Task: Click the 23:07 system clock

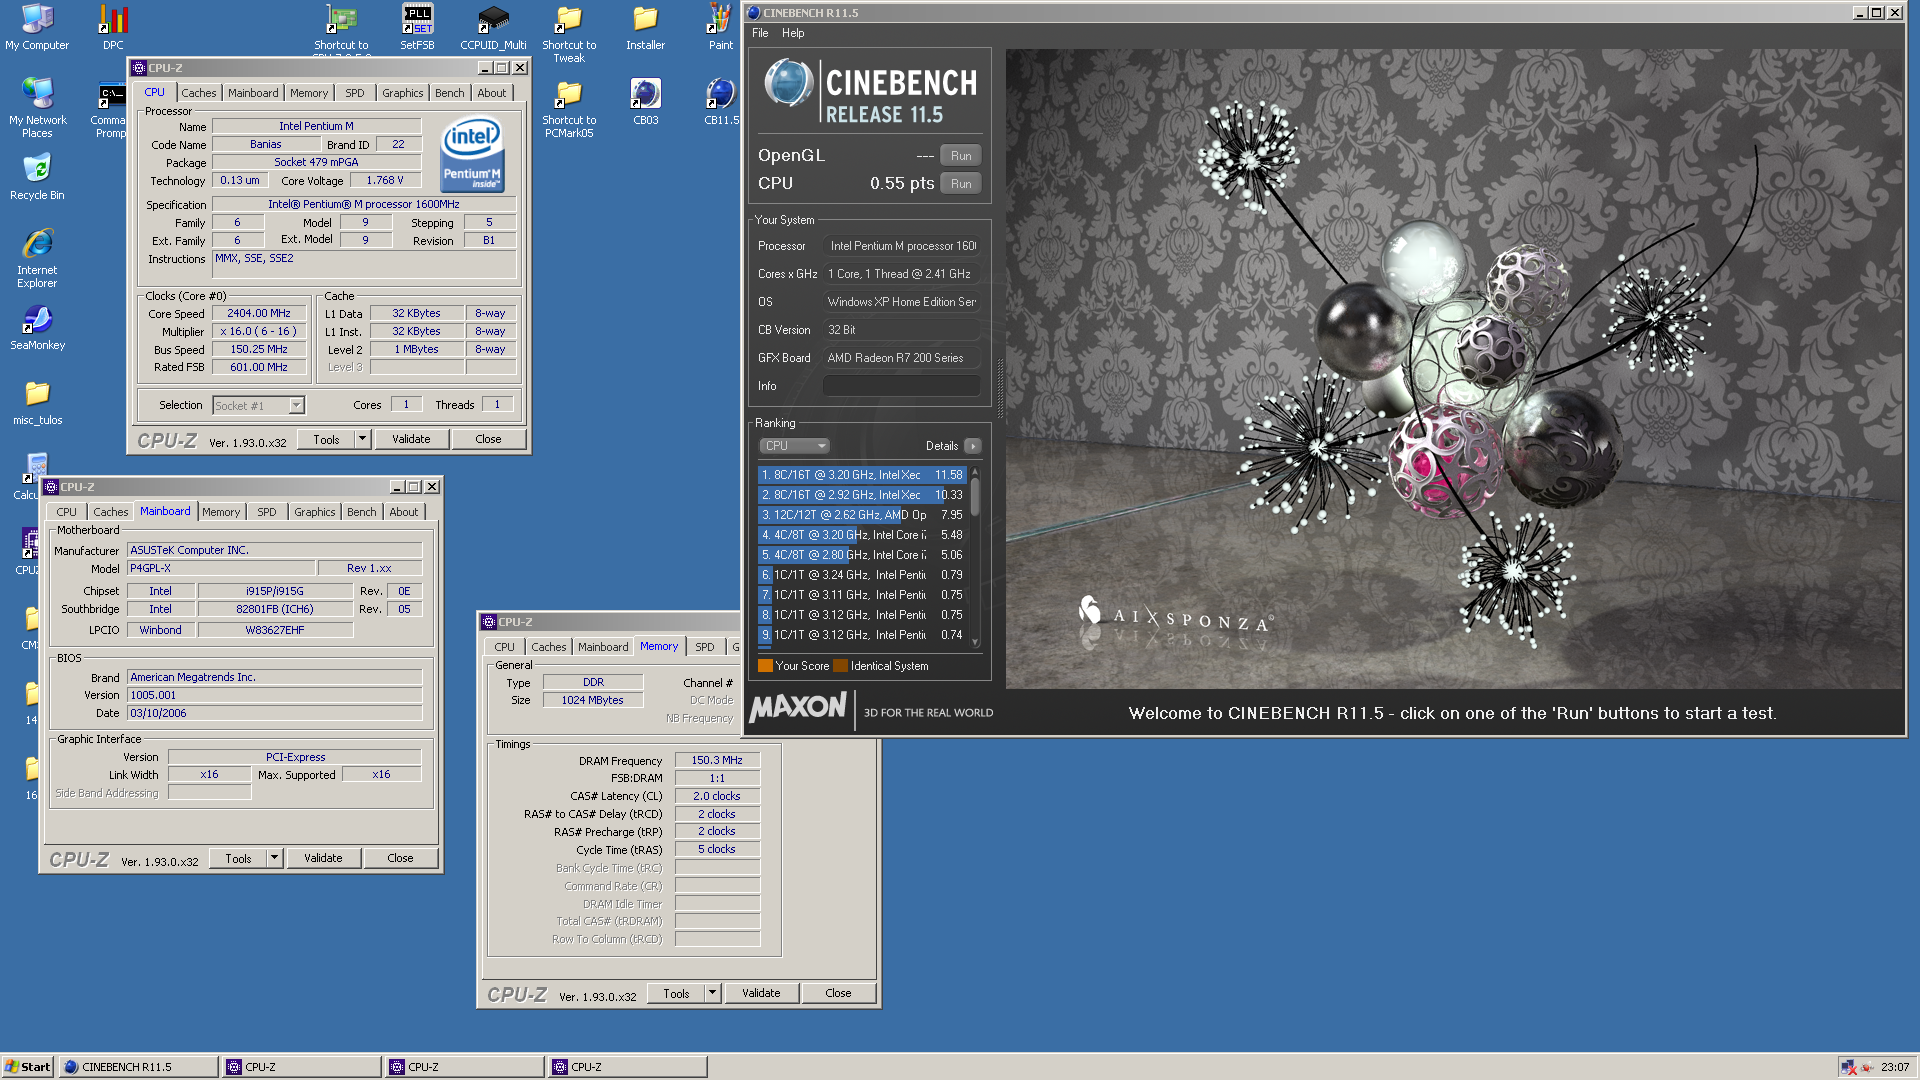Action: tap(1895, 1067)
